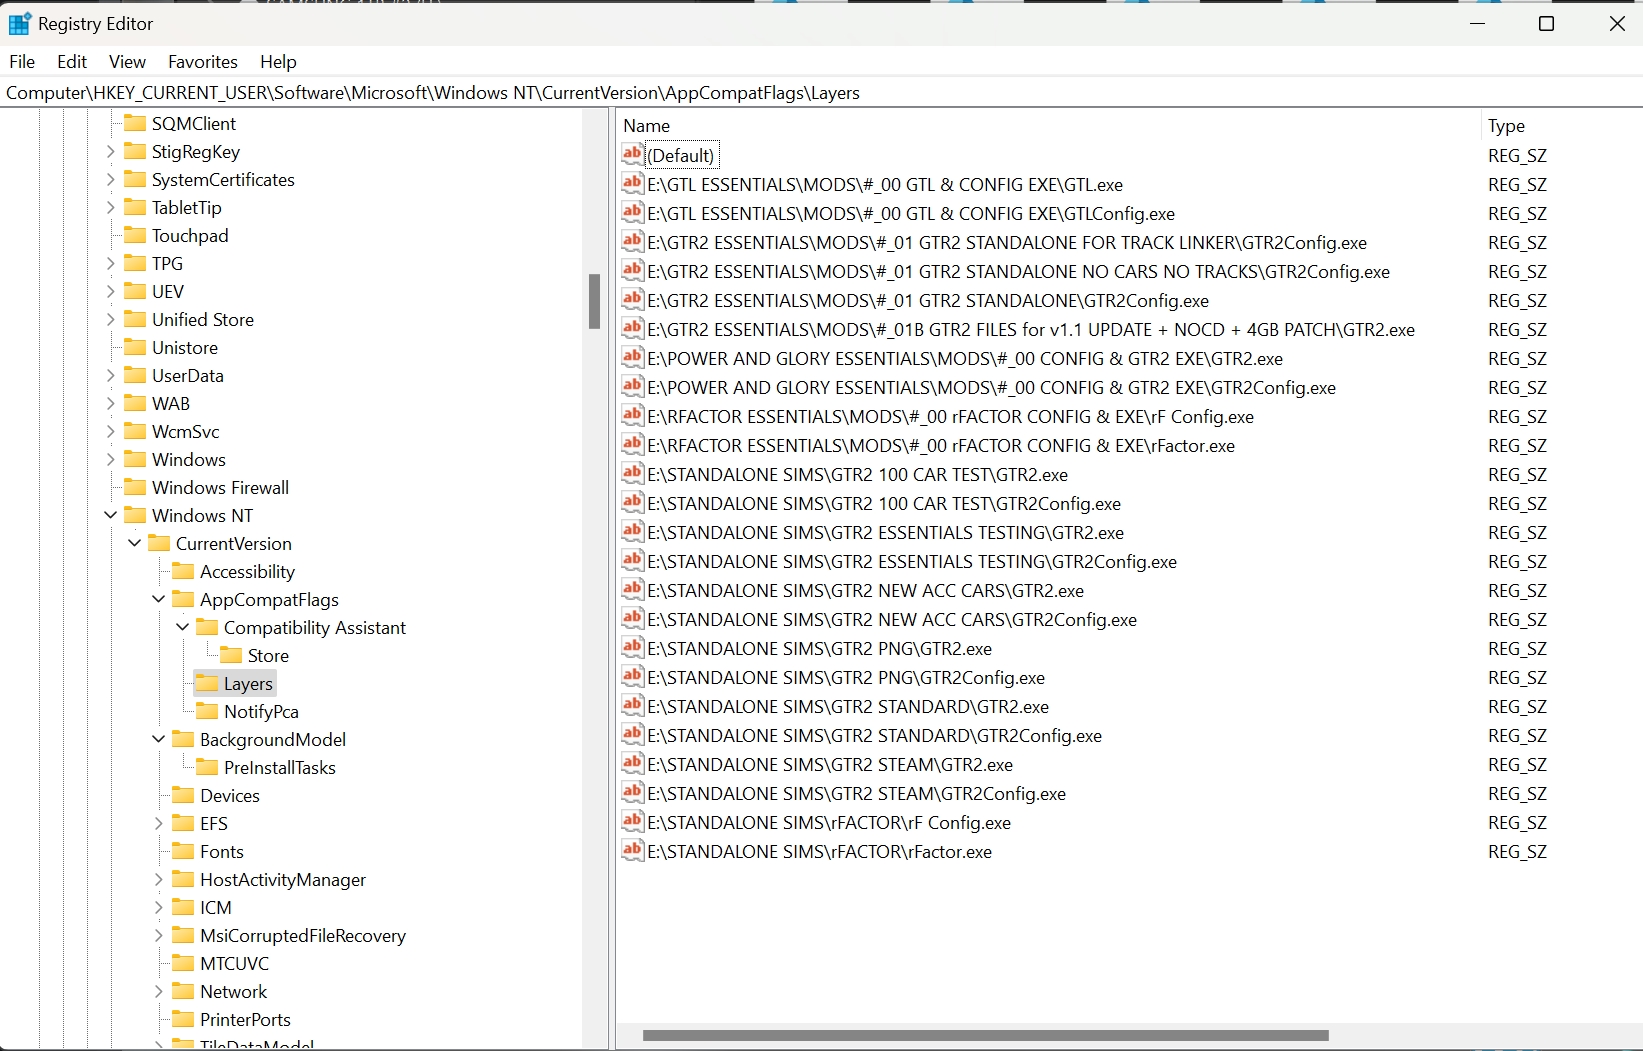Viewport: 1643px width, 1051px height.
Task: Click the Layers folder icon
Action: (207, 683)
